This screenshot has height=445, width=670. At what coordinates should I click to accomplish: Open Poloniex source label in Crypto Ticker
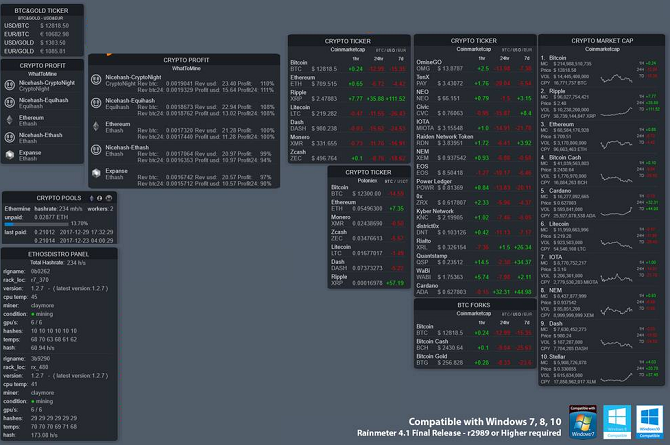tap(367, 181)
